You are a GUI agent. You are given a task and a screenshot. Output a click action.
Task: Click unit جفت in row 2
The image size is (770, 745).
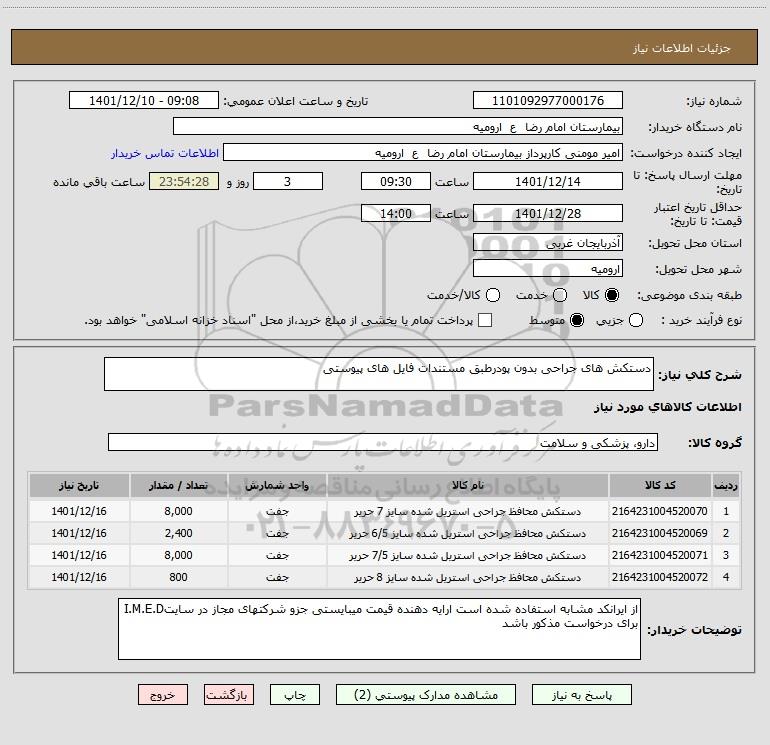click(x=277, y=533)
